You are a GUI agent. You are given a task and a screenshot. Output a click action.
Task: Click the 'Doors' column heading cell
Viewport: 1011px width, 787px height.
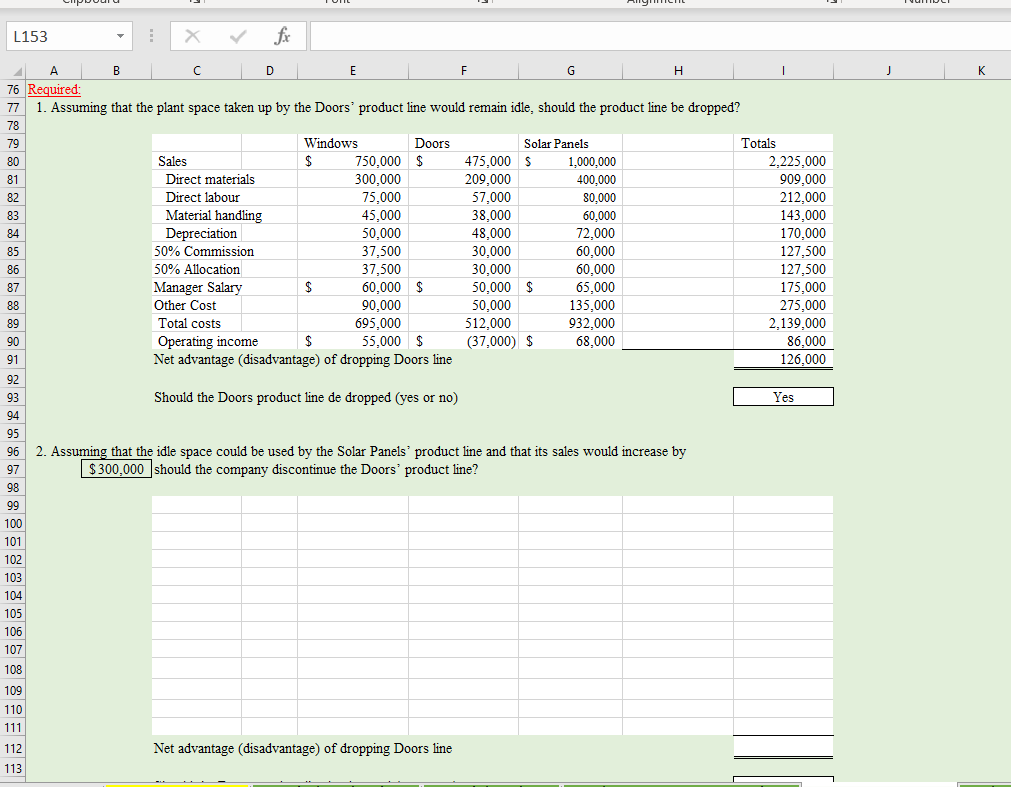click(x=464, y=144)
